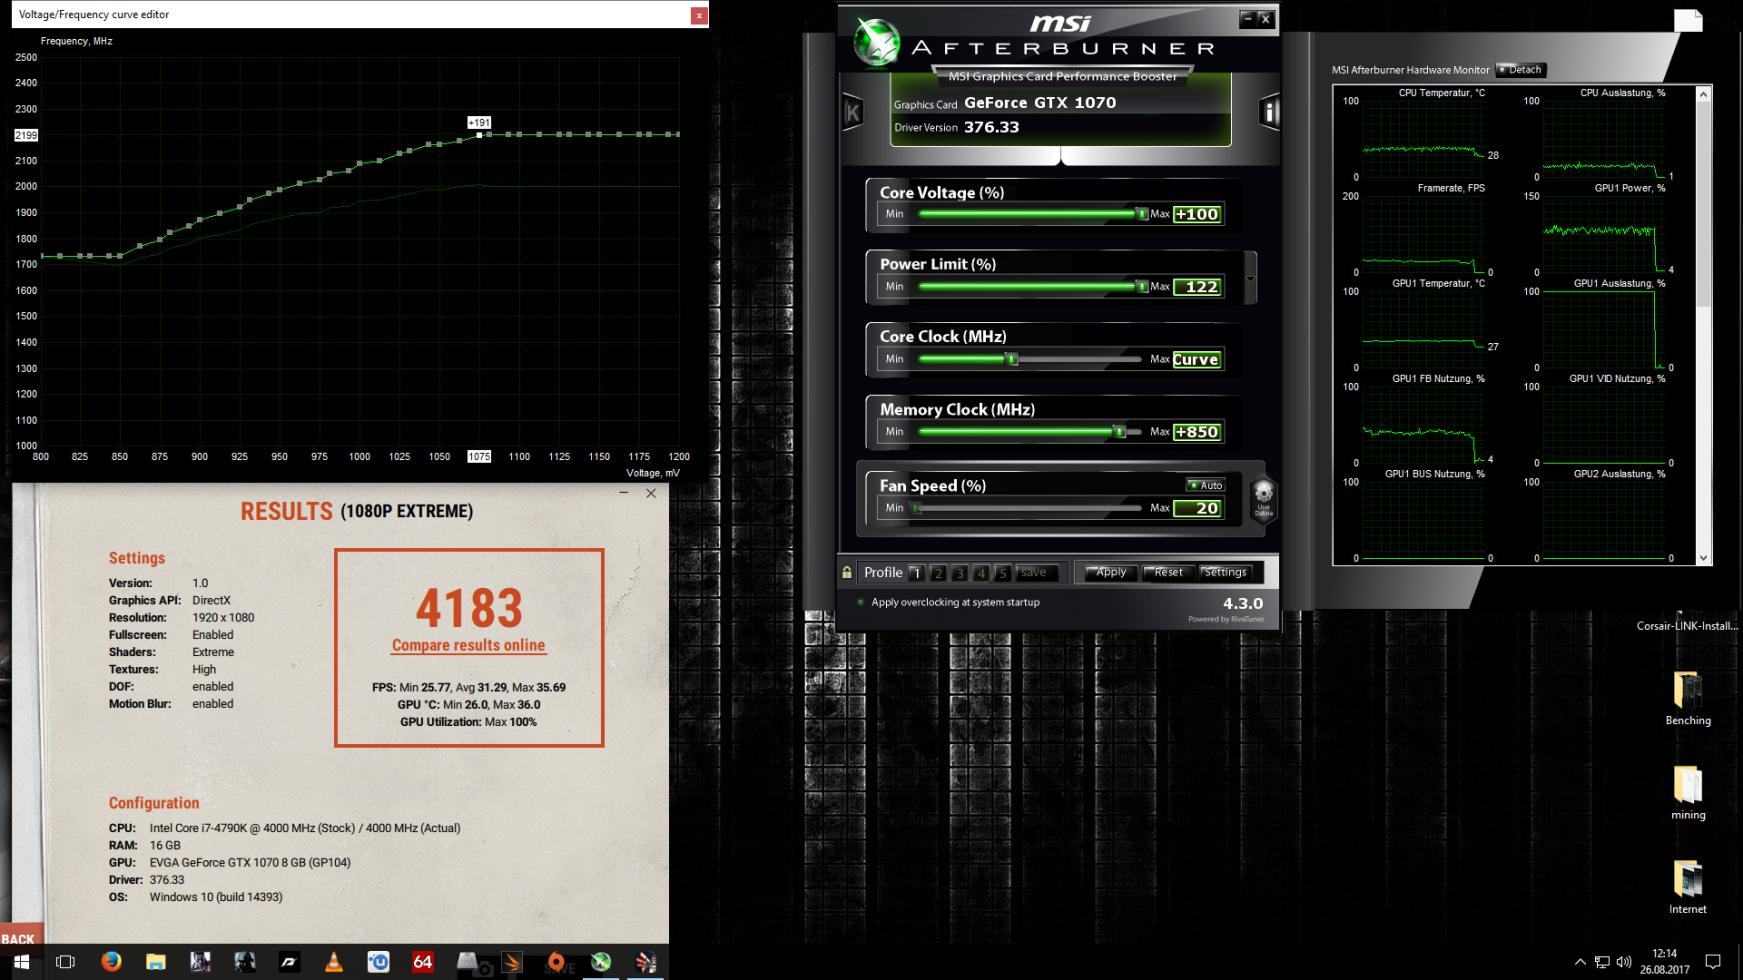Open Corsair-LINK-Install desktop file
Screen dimensions: 1743x980
pos(1688,625)
